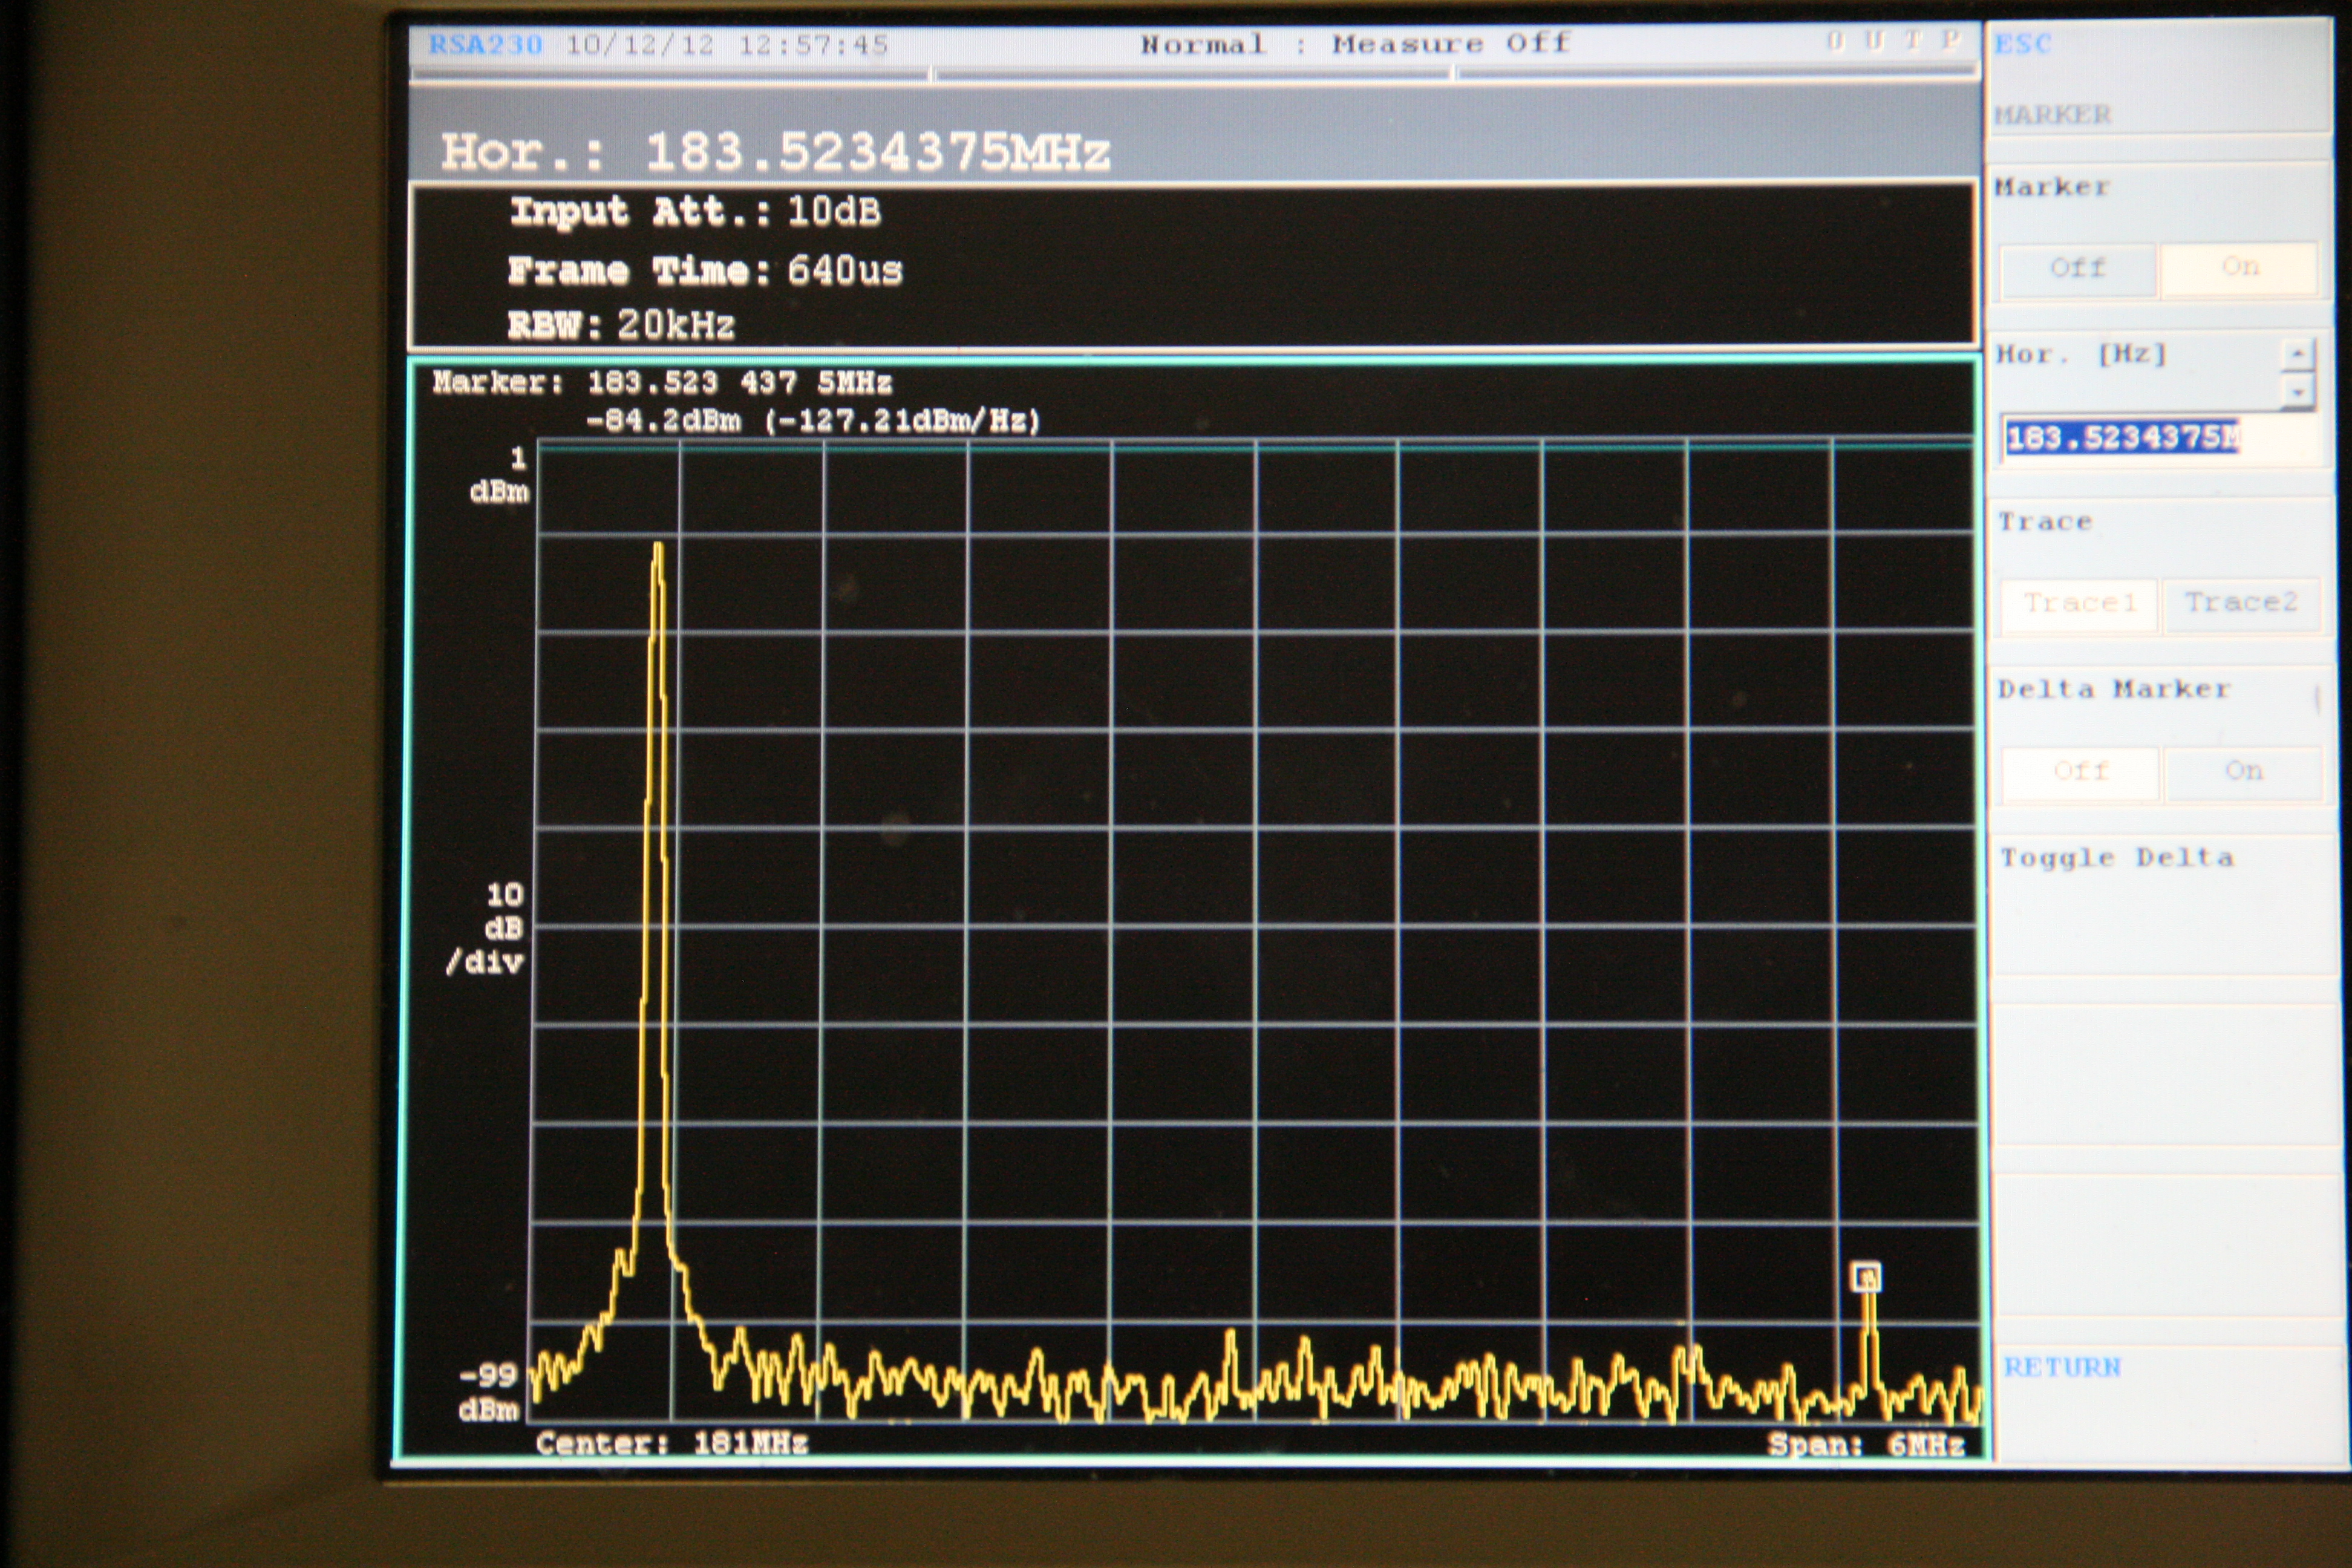Turn Marker On
Image resolution: width=2352 pixels, height=1568 pixels.
coord(2239,267)
